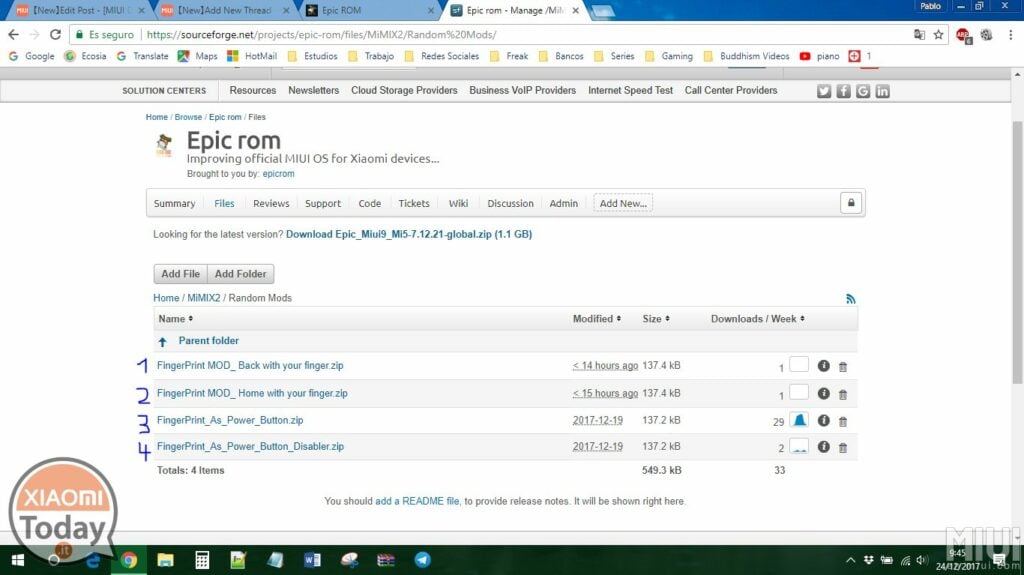This screenshot has height=575, width=1024.
Task: Open the RSS feed icon
Action: click(850, 299)
